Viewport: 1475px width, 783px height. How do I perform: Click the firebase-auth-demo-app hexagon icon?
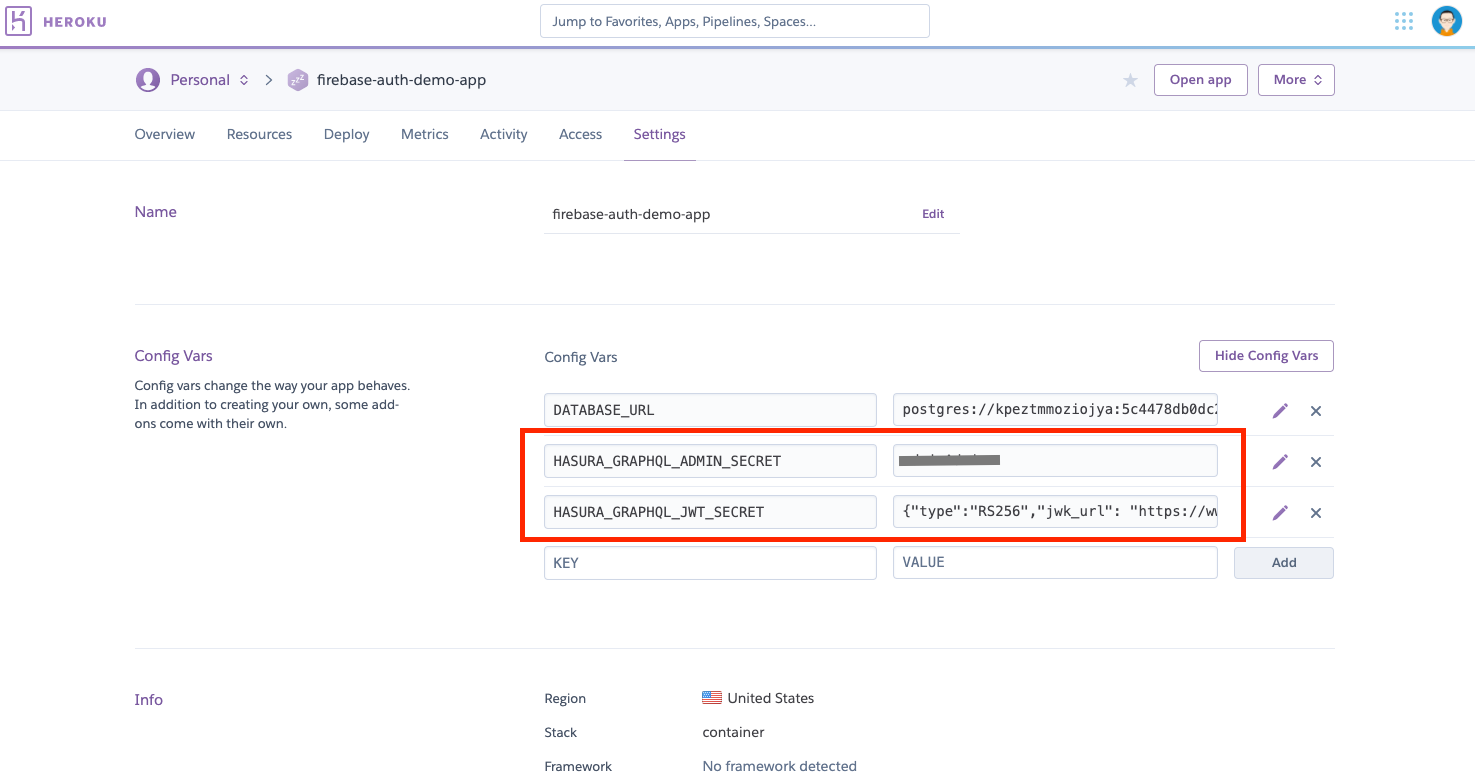pos(297,80)
